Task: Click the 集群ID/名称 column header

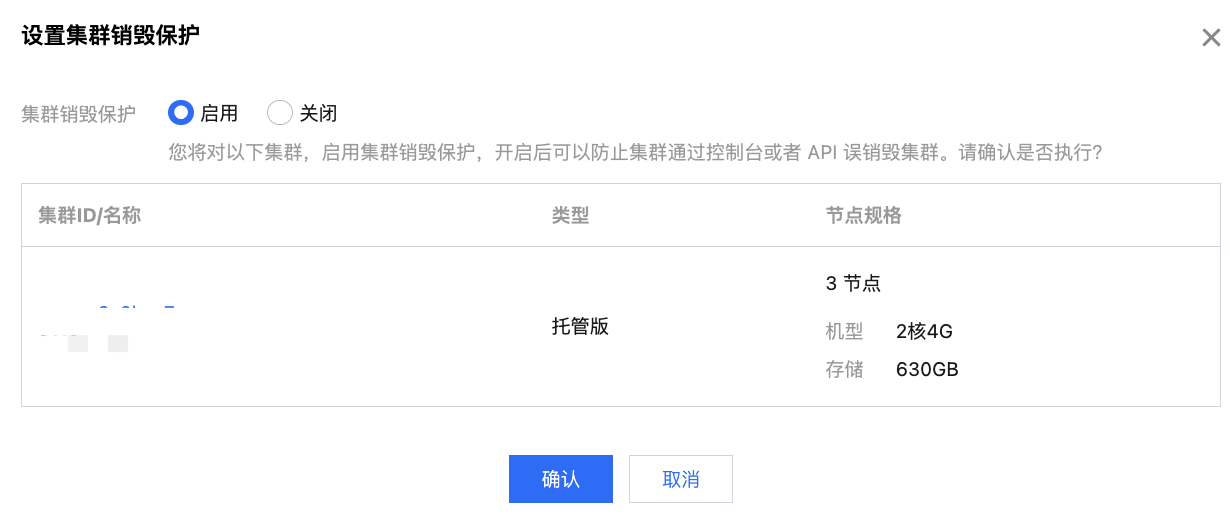Action: 89,215
